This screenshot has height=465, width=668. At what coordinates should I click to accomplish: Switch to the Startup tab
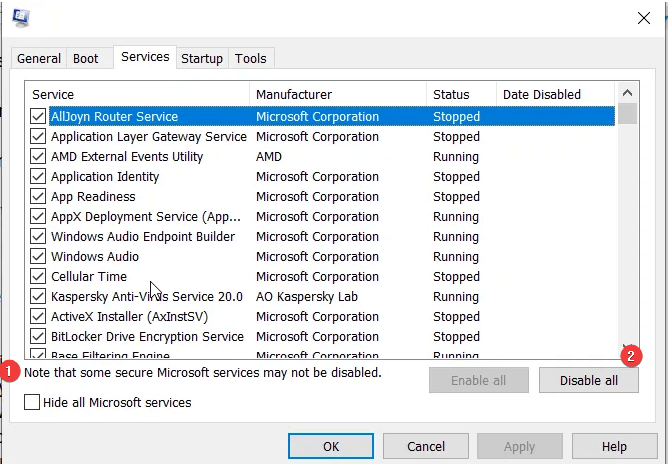202,59
